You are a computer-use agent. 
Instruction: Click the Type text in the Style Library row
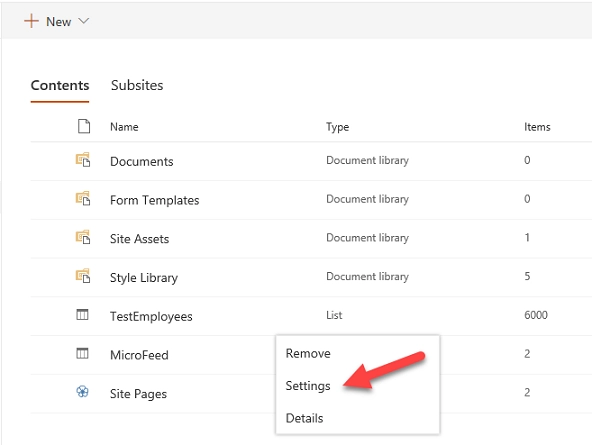[367, 277]
